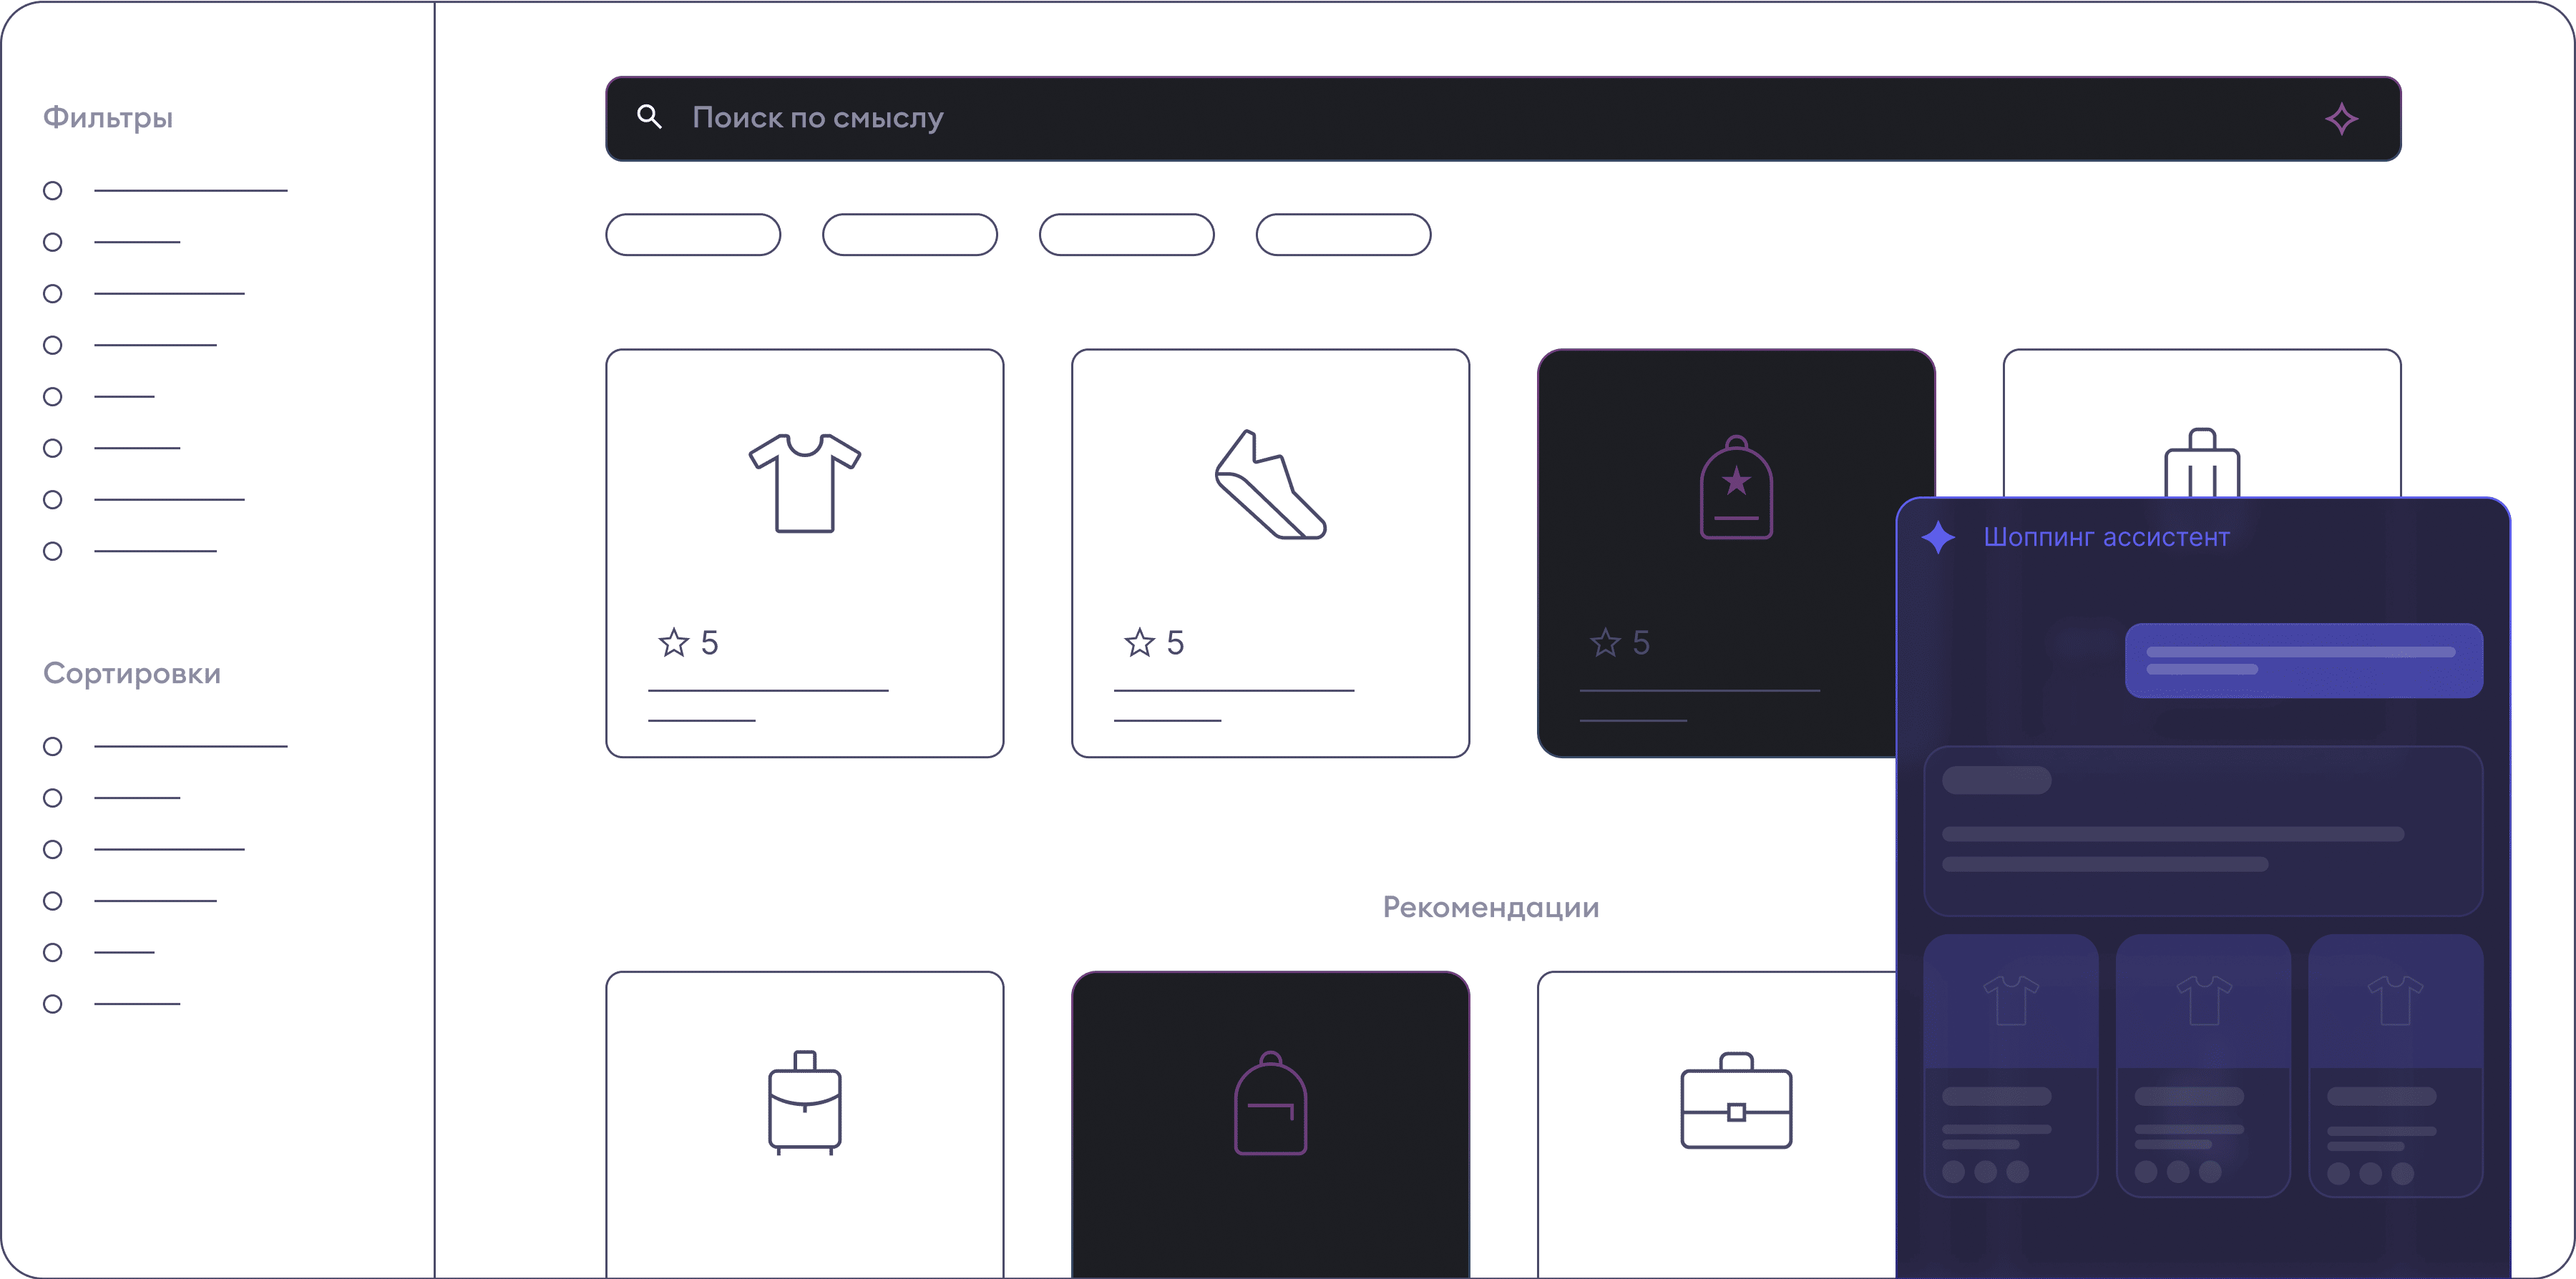Click the magnifying glass search icon
The height and width of the screenshot is (1279, 2576).
(650, 117)
